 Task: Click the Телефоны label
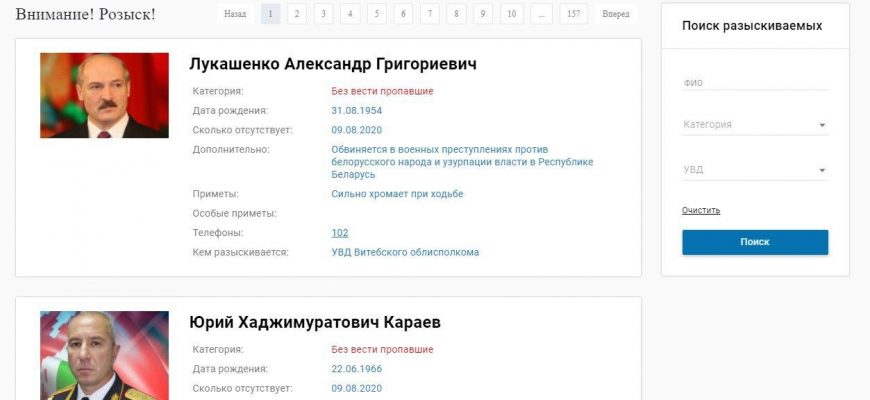218,233
